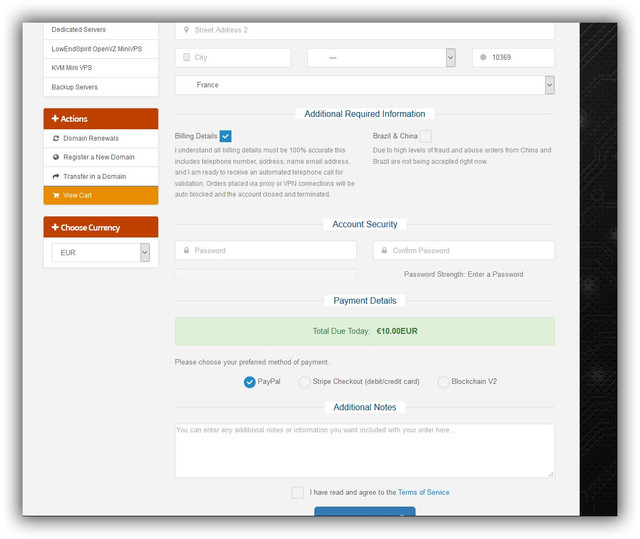This screenshot has width=640, height=539.
Task: Click the Transfer in a Domain arrow icon
Action: [x=56, y=176]
